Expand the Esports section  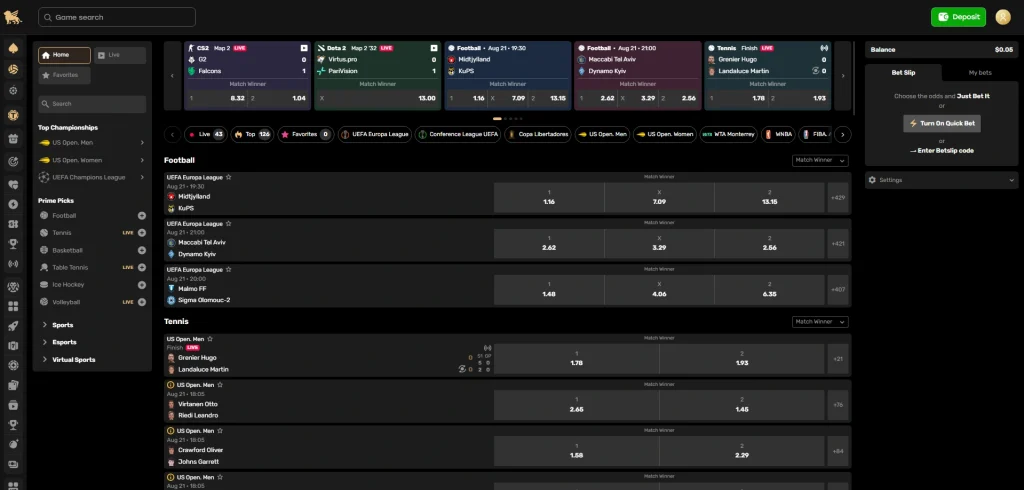coord(64,342)
